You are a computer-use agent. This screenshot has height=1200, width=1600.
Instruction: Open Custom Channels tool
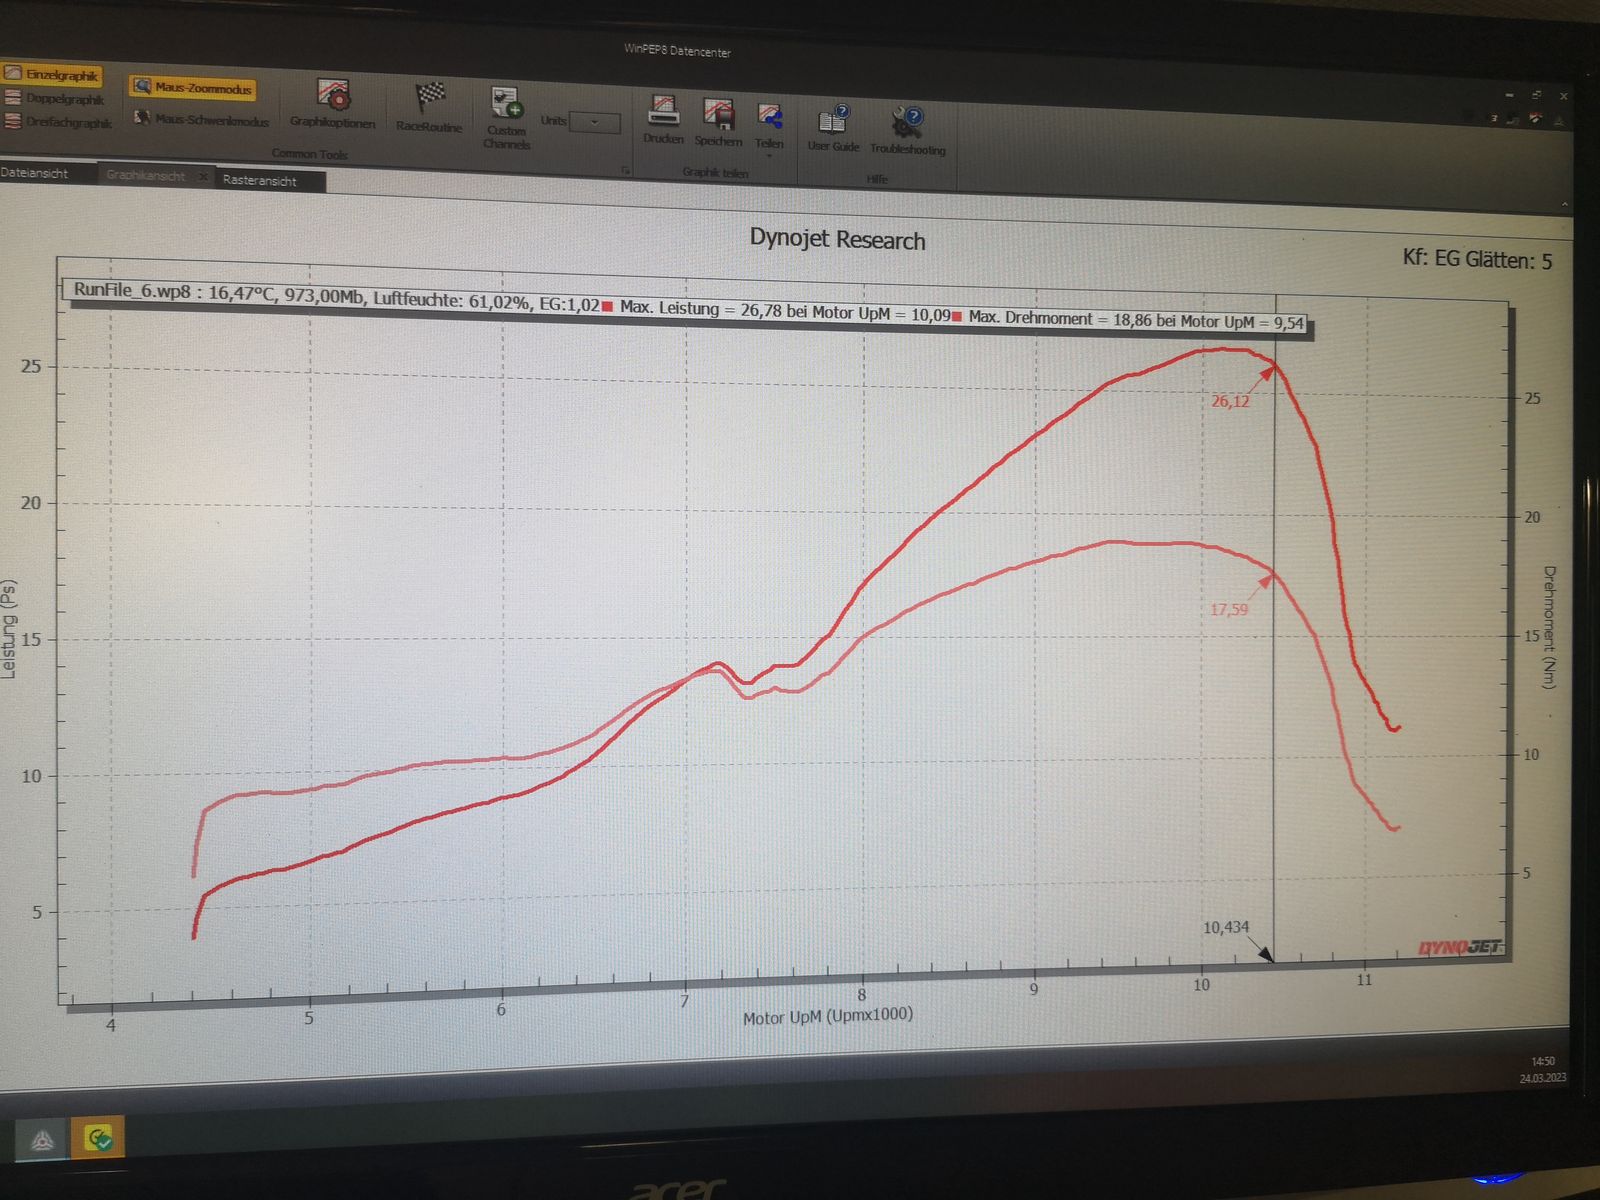[x=507, y=117]
